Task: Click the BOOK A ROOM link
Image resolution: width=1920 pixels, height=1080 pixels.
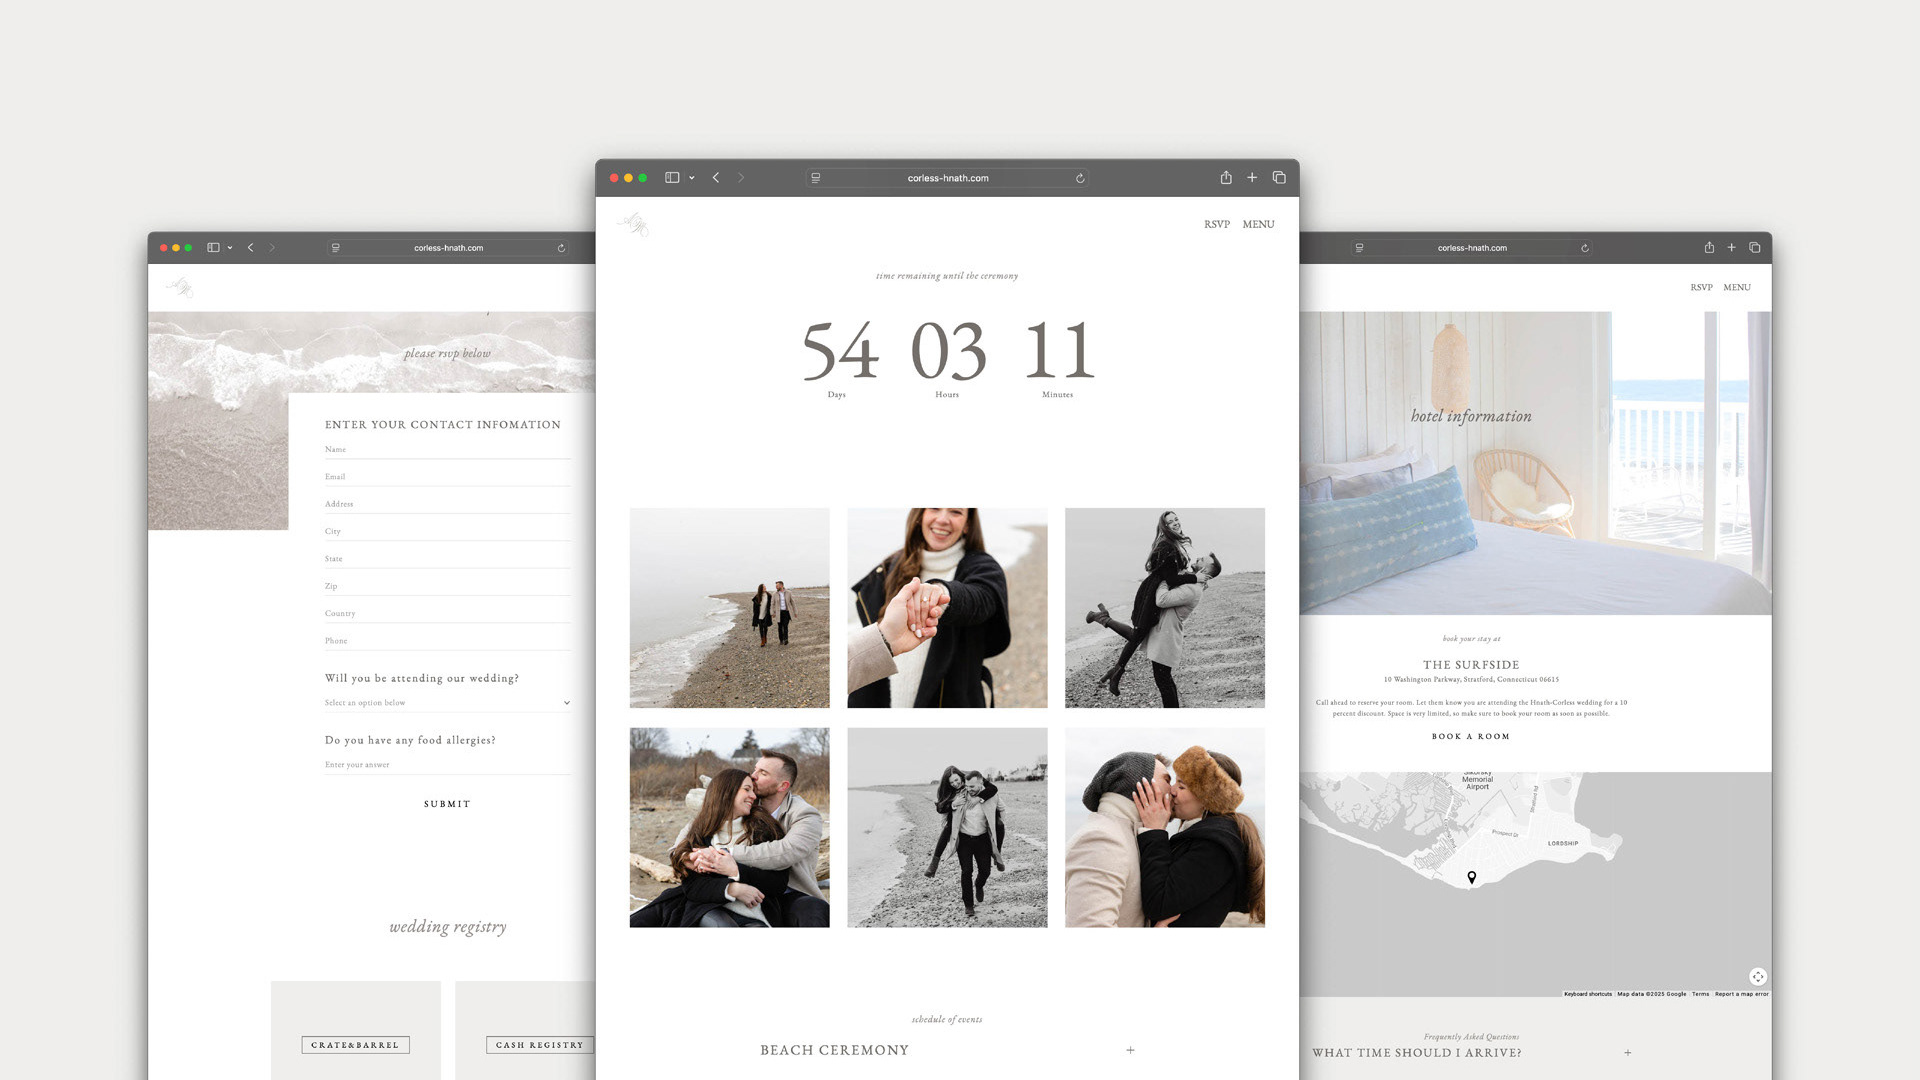Action: [x=1470, y=737]
